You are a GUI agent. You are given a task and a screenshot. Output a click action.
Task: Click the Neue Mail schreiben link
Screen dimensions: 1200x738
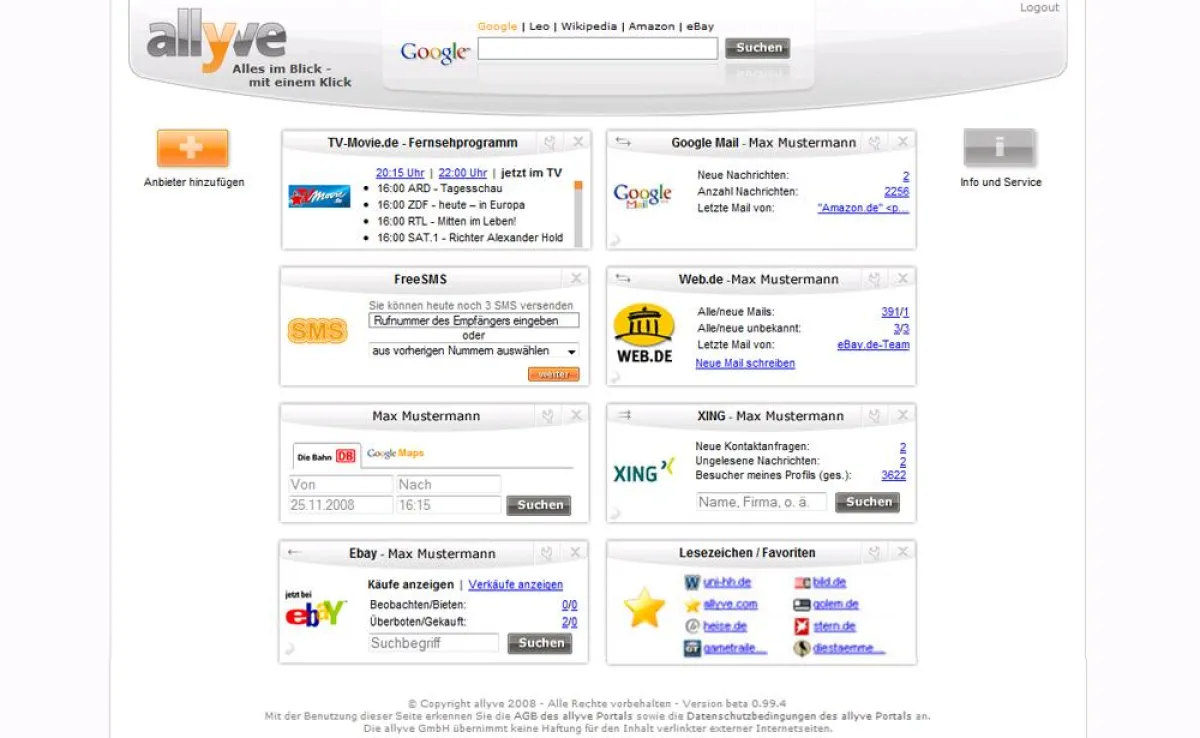tap(745, 364)
